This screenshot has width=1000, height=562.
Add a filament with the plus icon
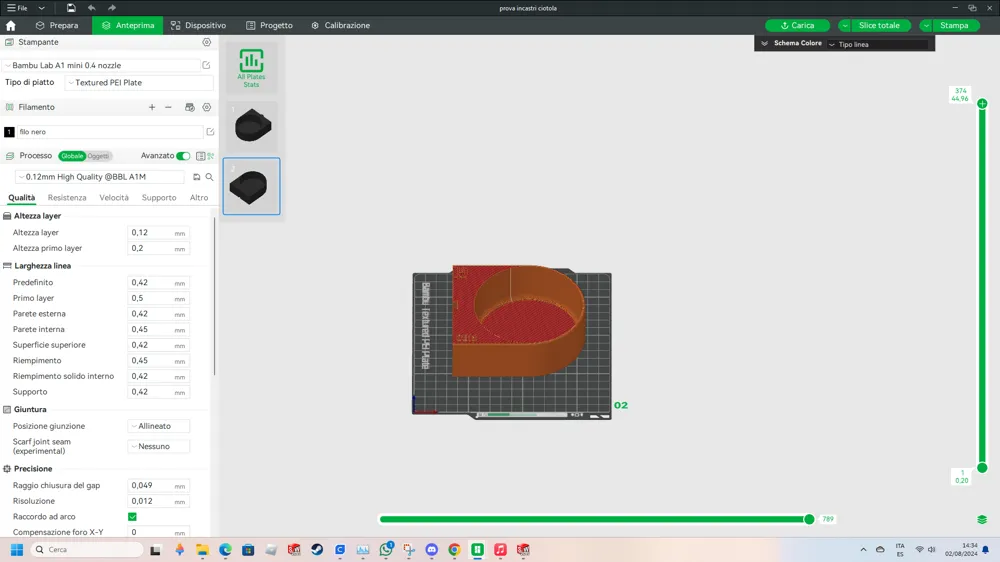click(152, 107)
